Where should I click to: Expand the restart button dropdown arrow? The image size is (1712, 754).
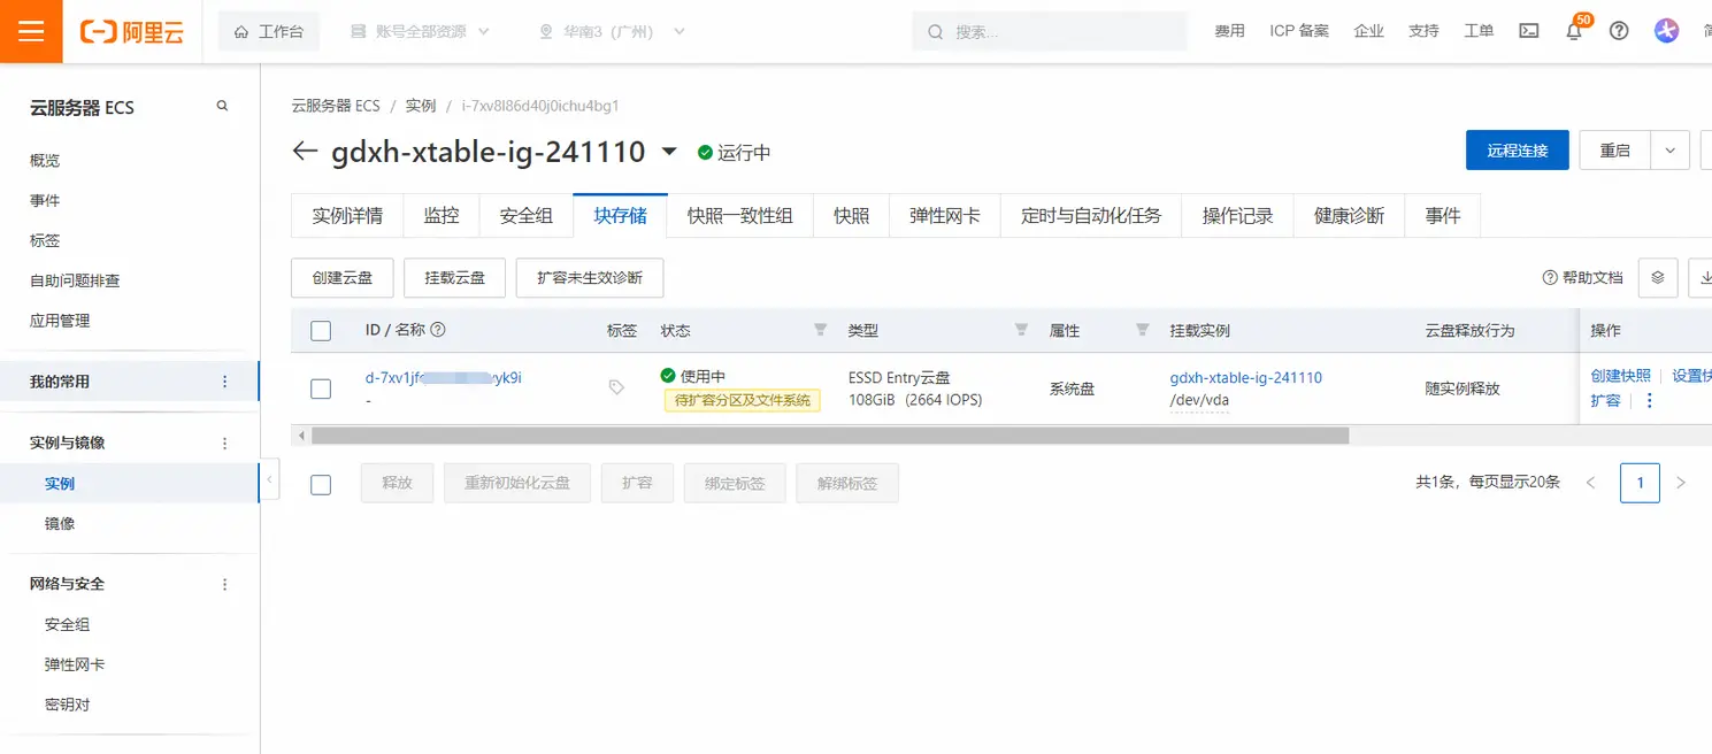[x=1669, y=151]
